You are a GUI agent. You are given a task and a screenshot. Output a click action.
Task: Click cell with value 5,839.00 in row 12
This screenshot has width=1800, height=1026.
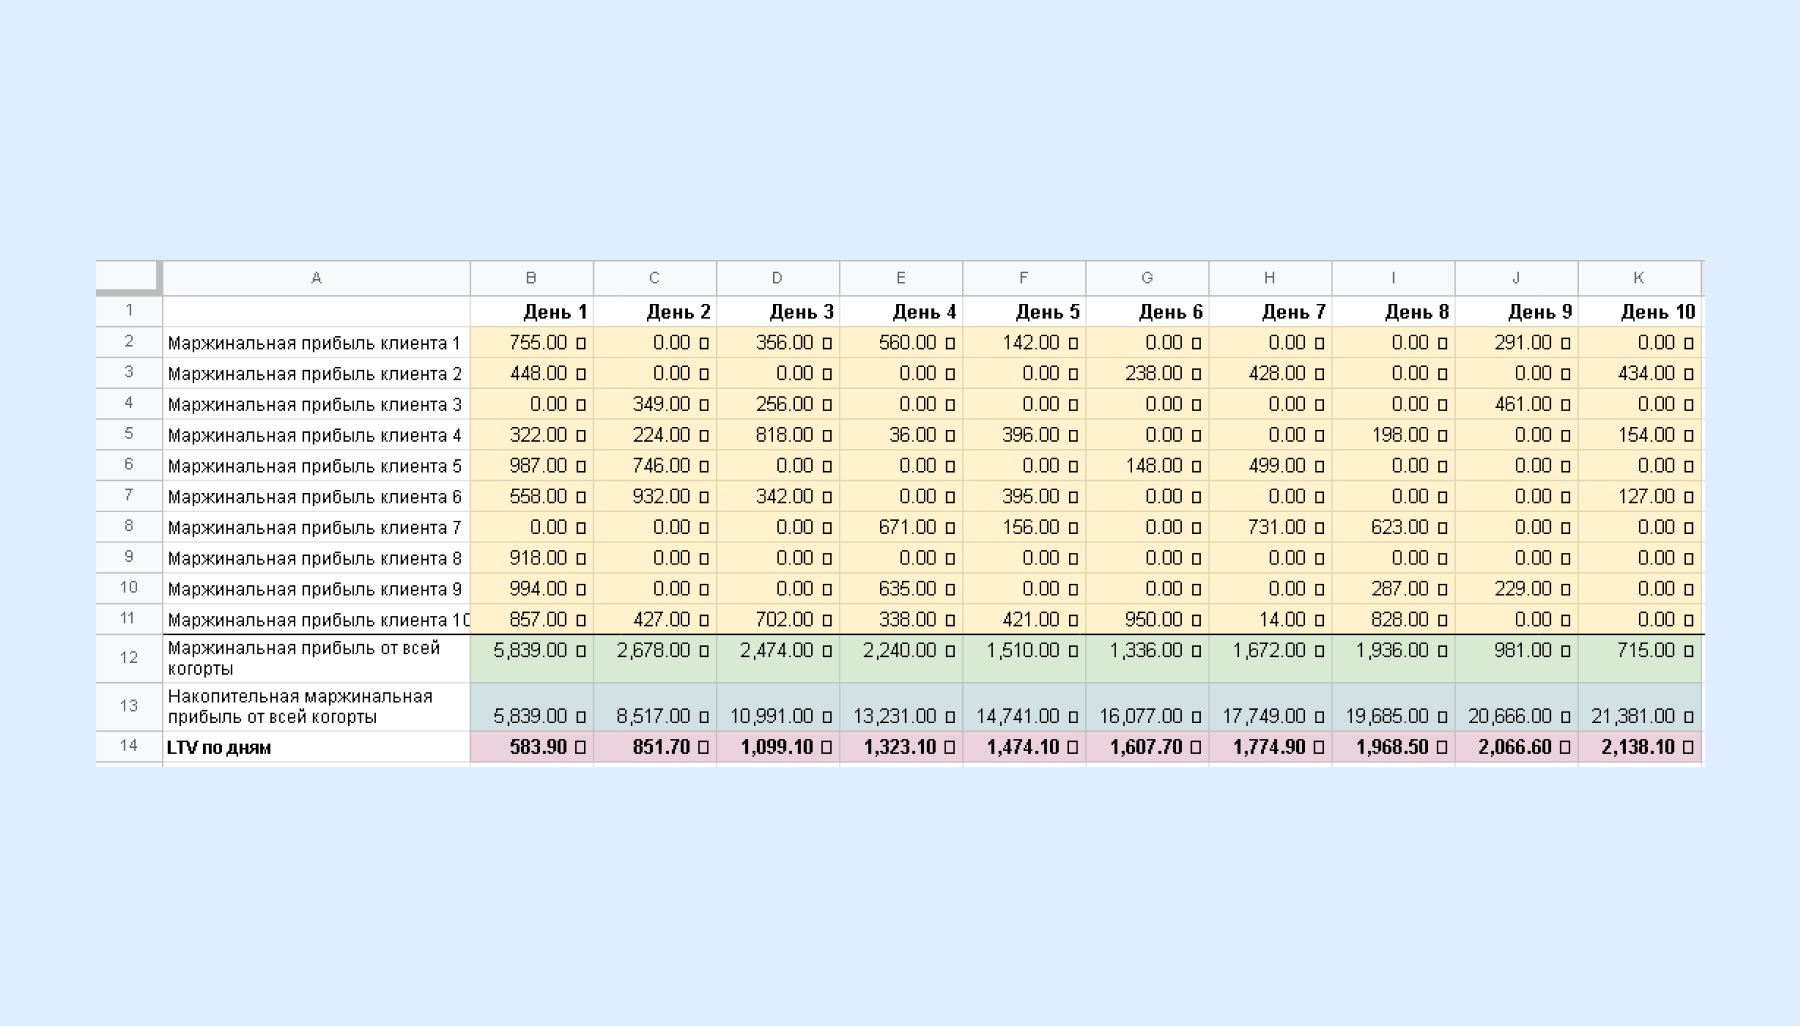532,658
